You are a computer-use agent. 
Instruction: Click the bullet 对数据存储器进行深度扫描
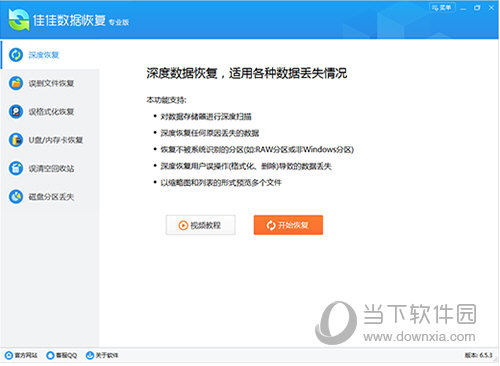206,116
